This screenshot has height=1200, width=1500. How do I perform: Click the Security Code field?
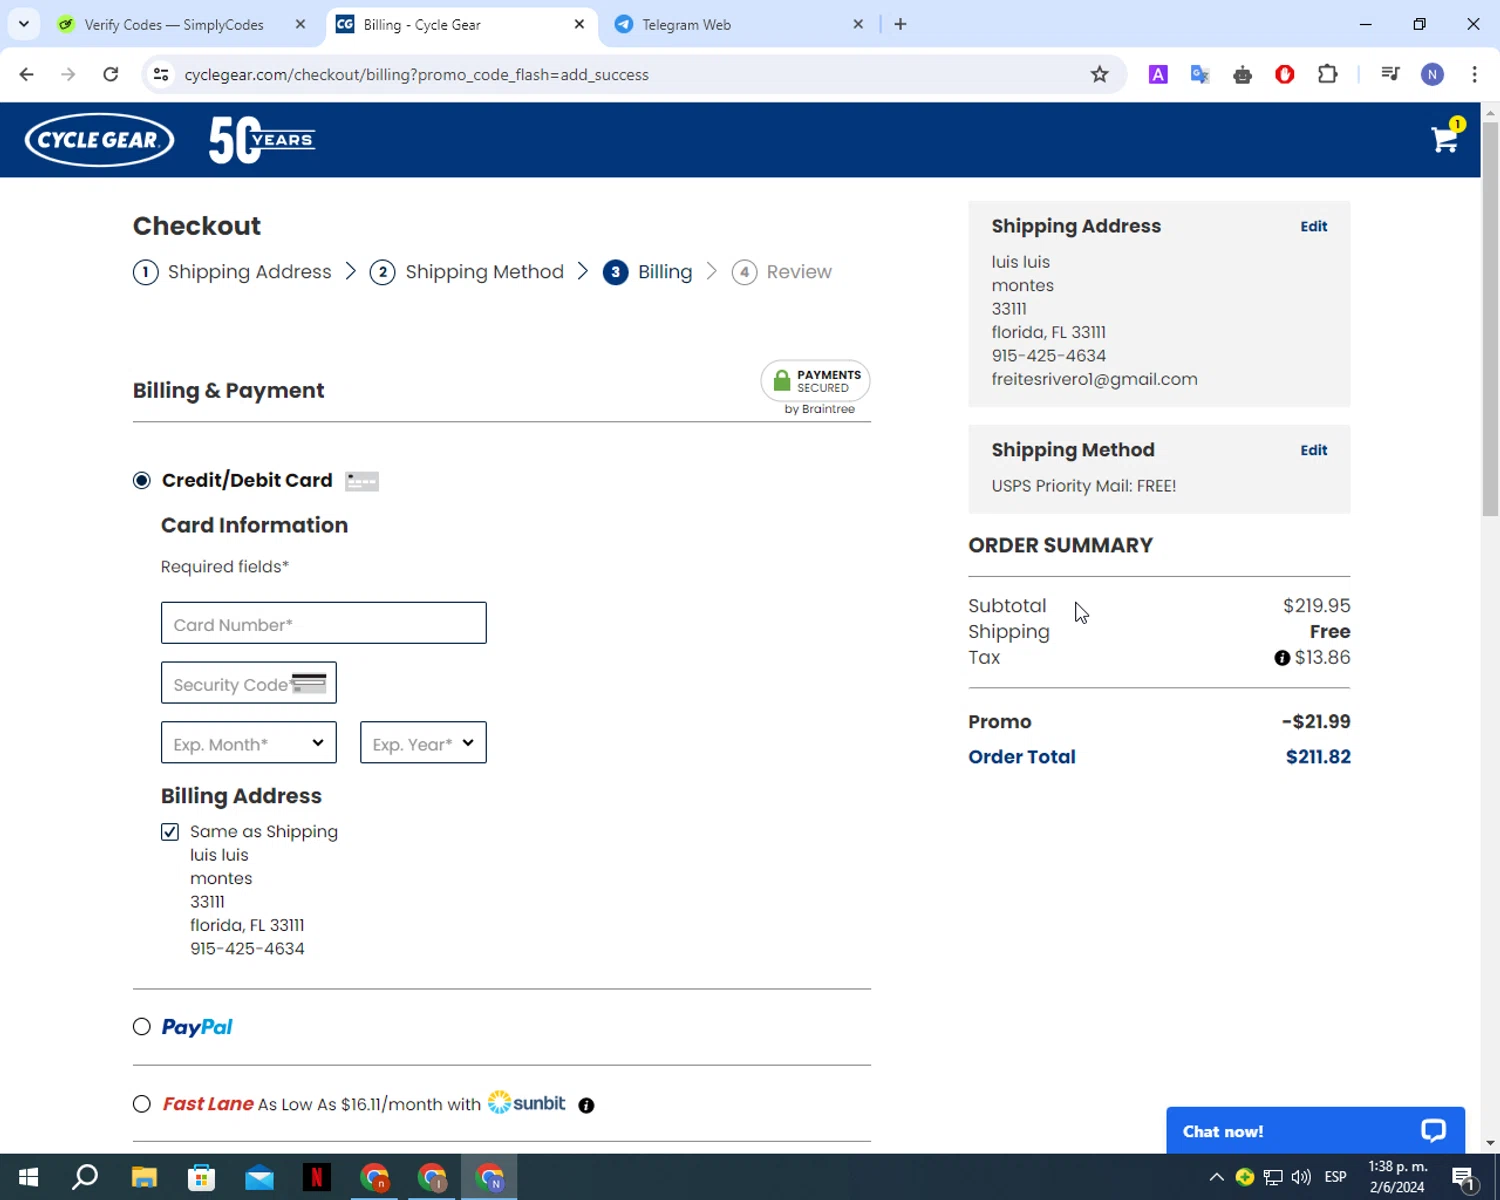(x=249, y=683)
